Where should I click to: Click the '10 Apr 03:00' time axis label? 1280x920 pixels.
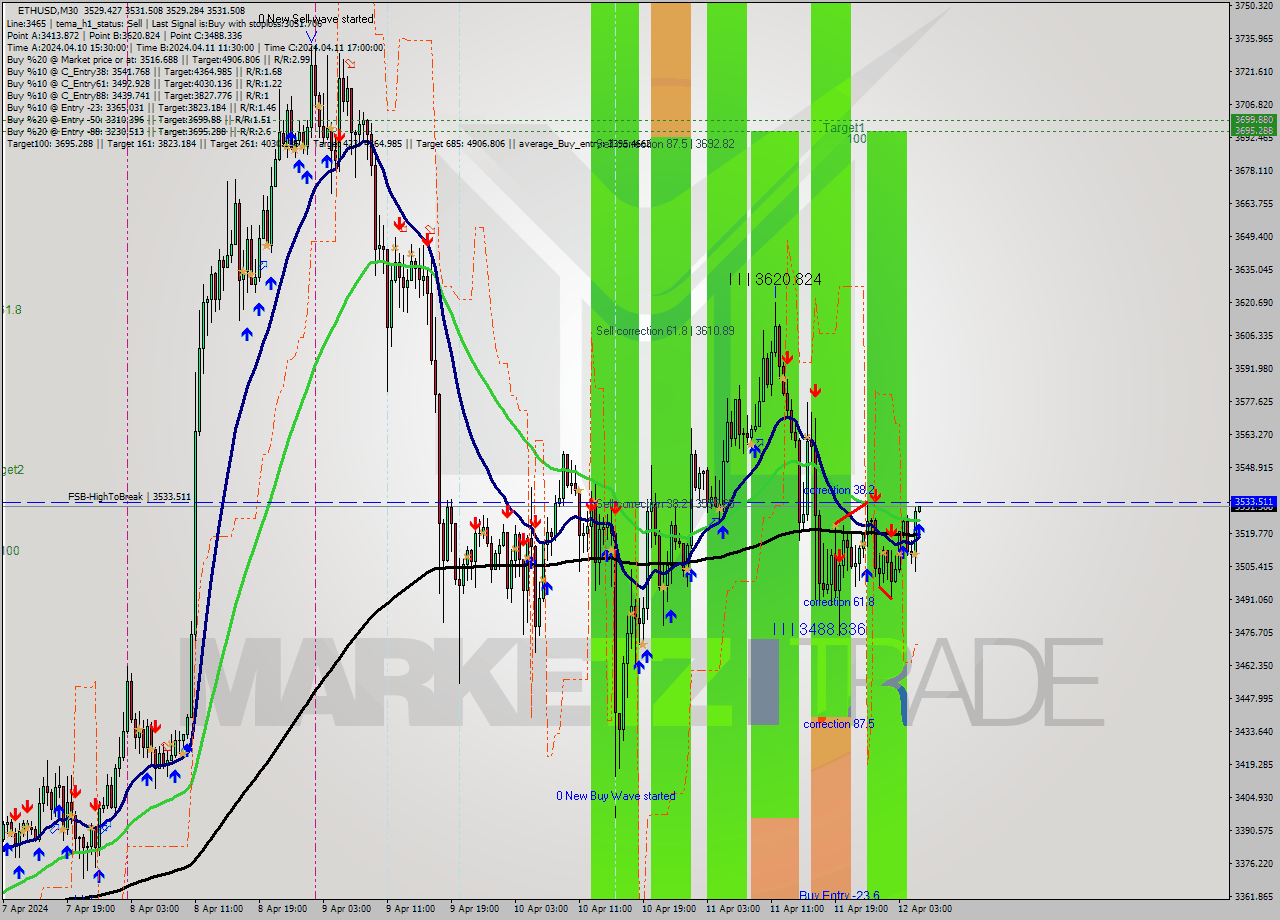(541, 910)
